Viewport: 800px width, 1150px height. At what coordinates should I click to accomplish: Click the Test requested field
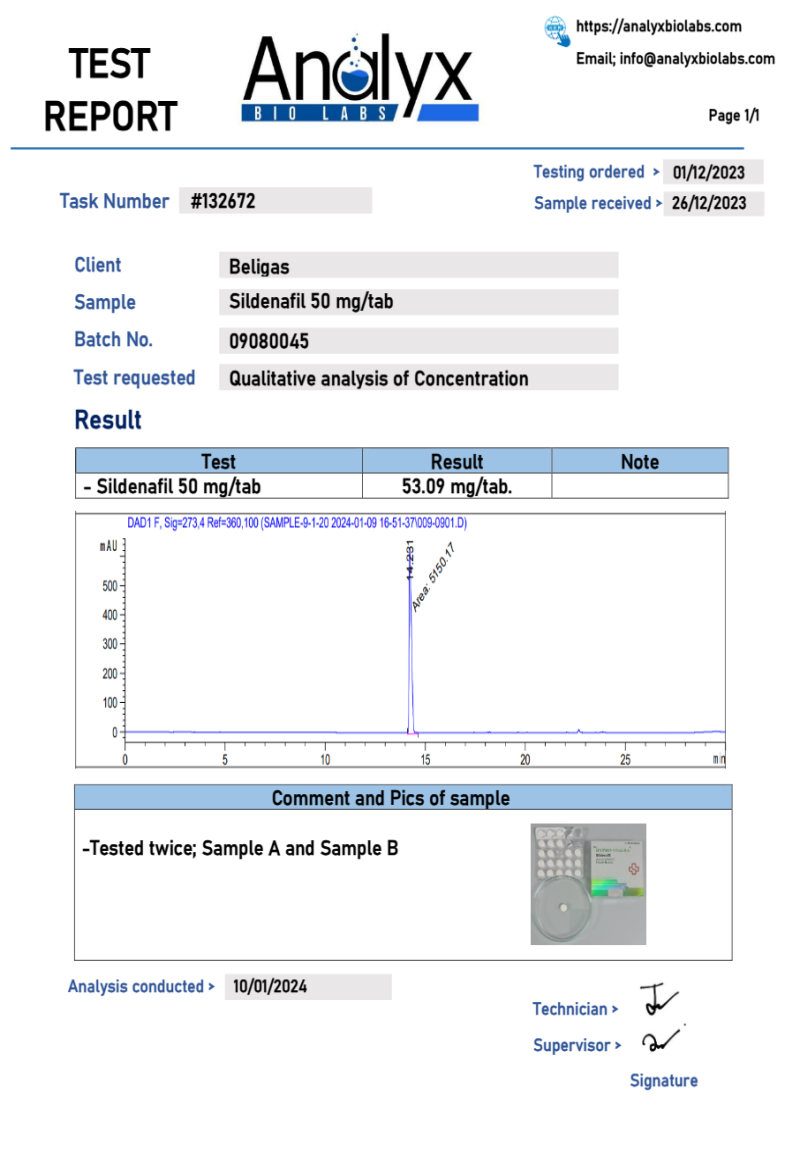tap(417, 378)
